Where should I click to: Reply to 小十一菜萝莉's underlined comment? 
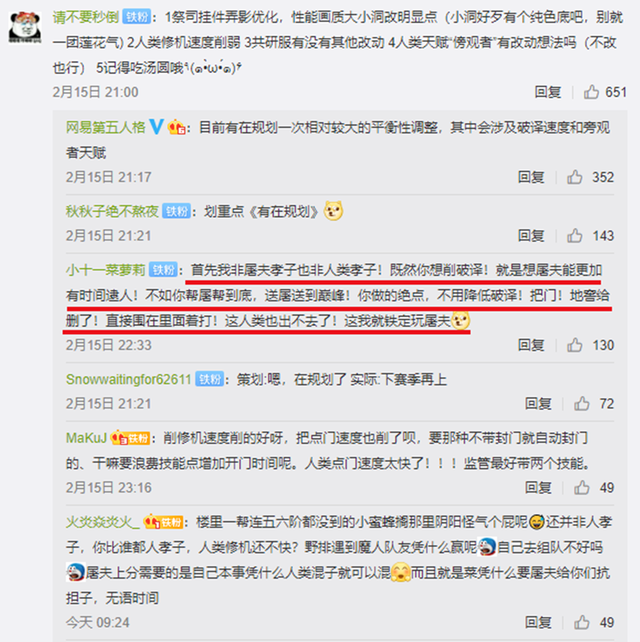pos(531,345)
